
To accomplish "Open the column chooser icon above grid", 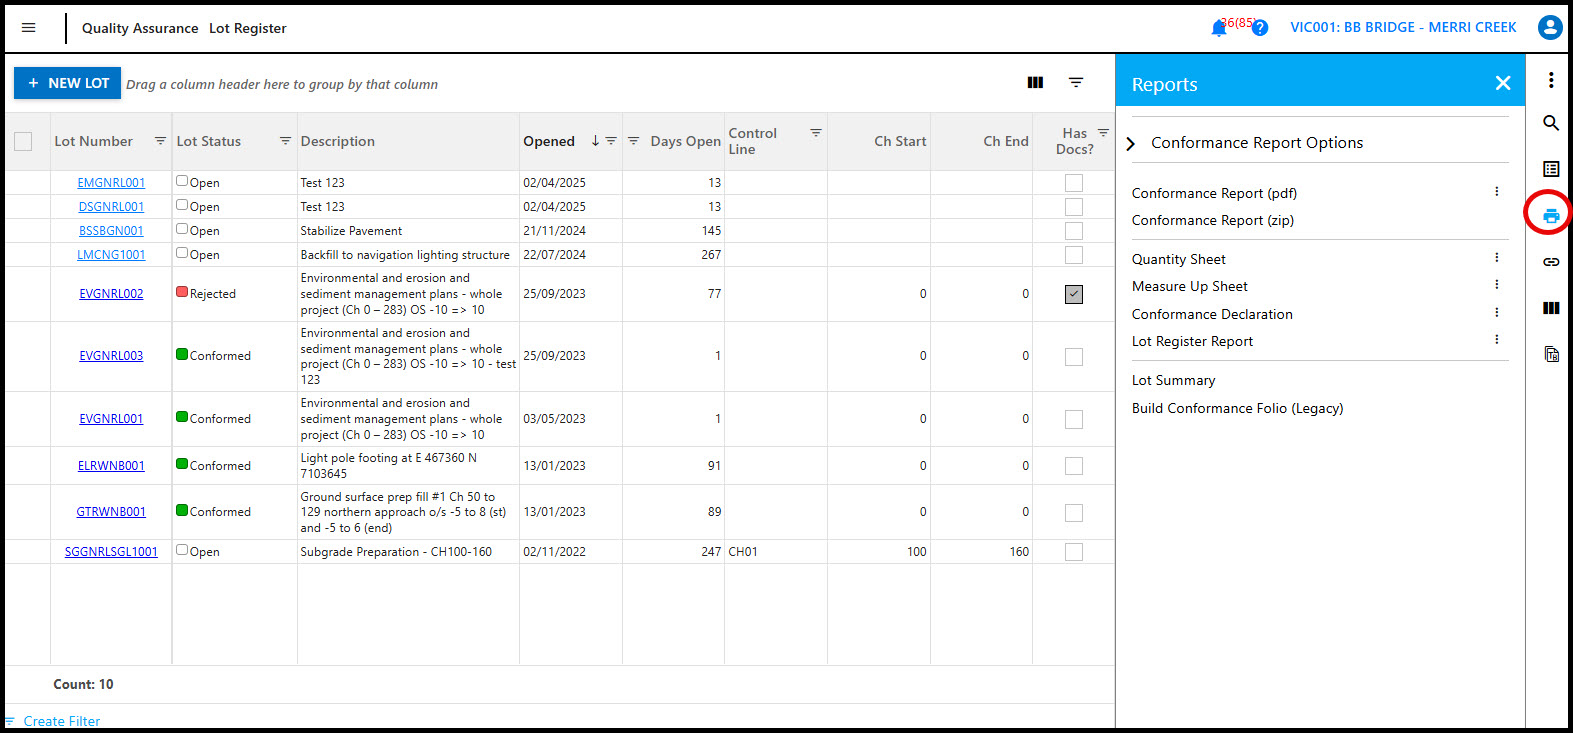I will click(x=1035, y=83).
